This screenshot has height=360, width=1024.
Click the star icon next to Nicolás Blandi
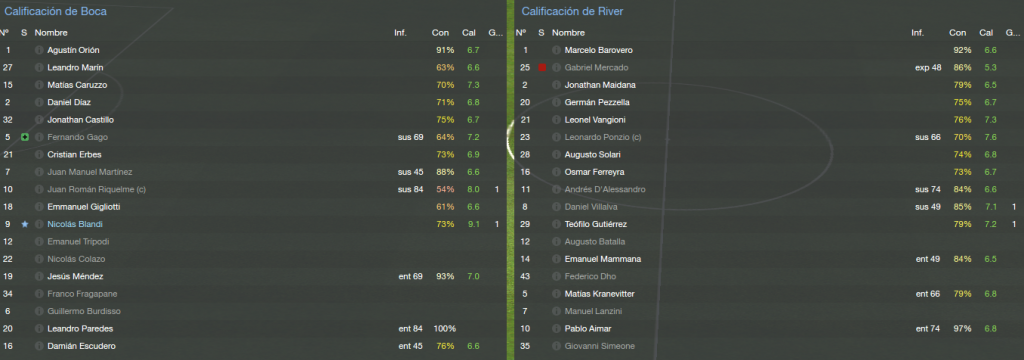click(25, 224)
